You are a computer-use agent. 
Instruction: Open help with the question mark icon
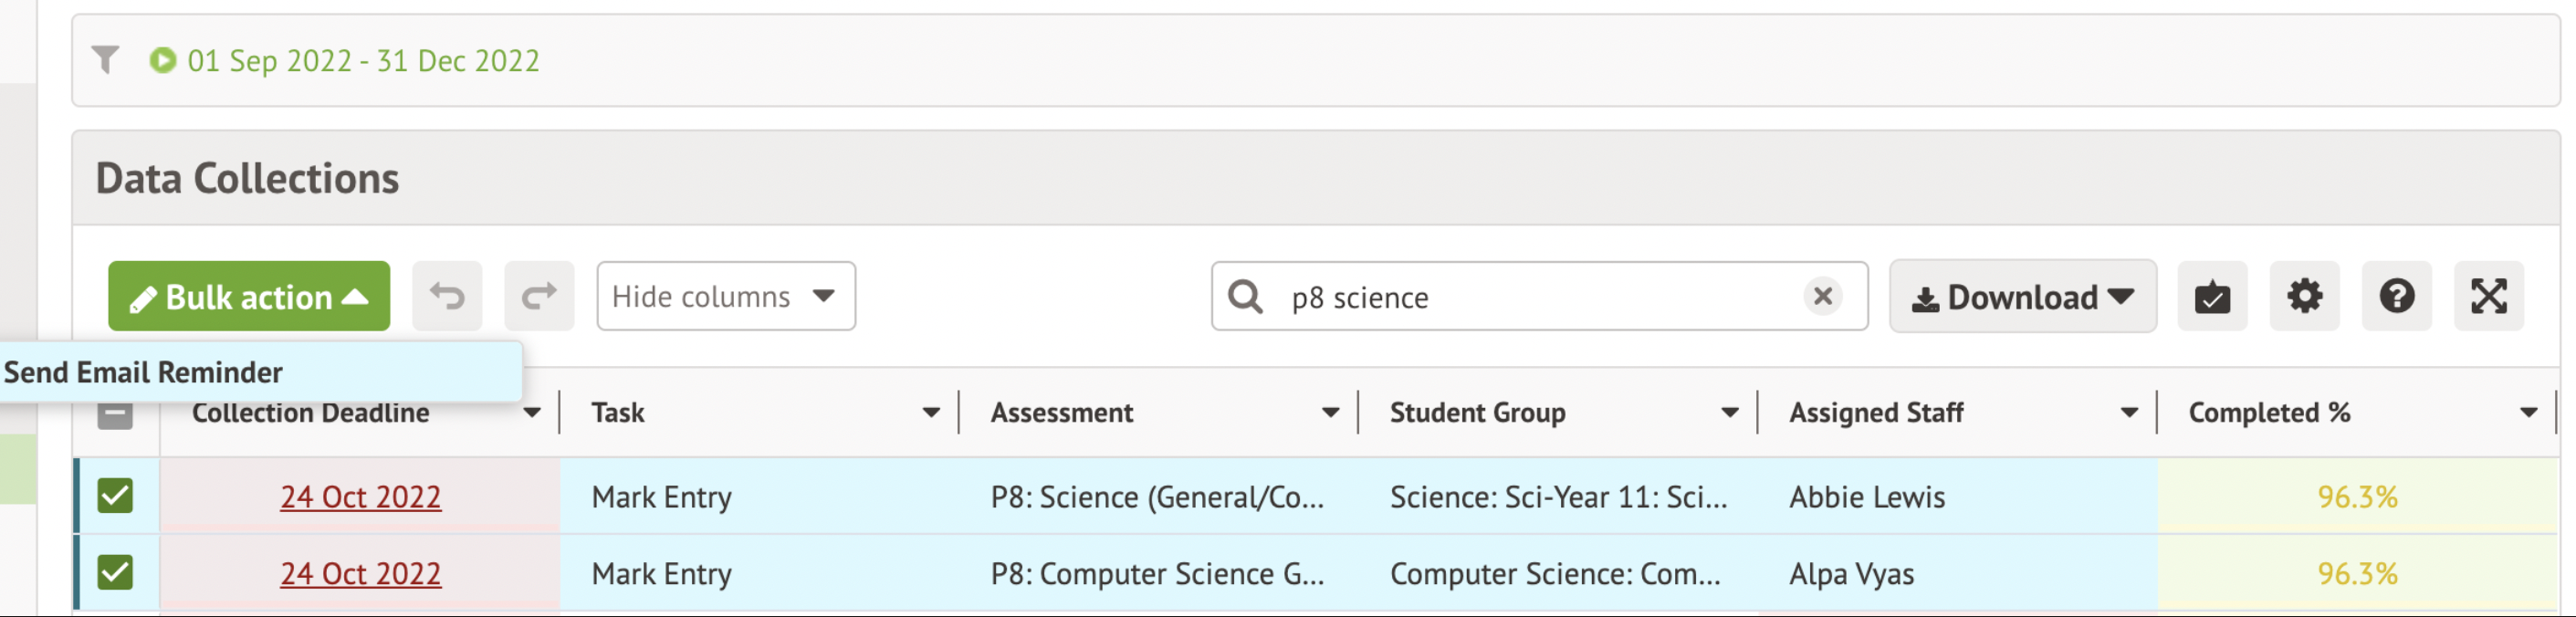click(2396, 296)
